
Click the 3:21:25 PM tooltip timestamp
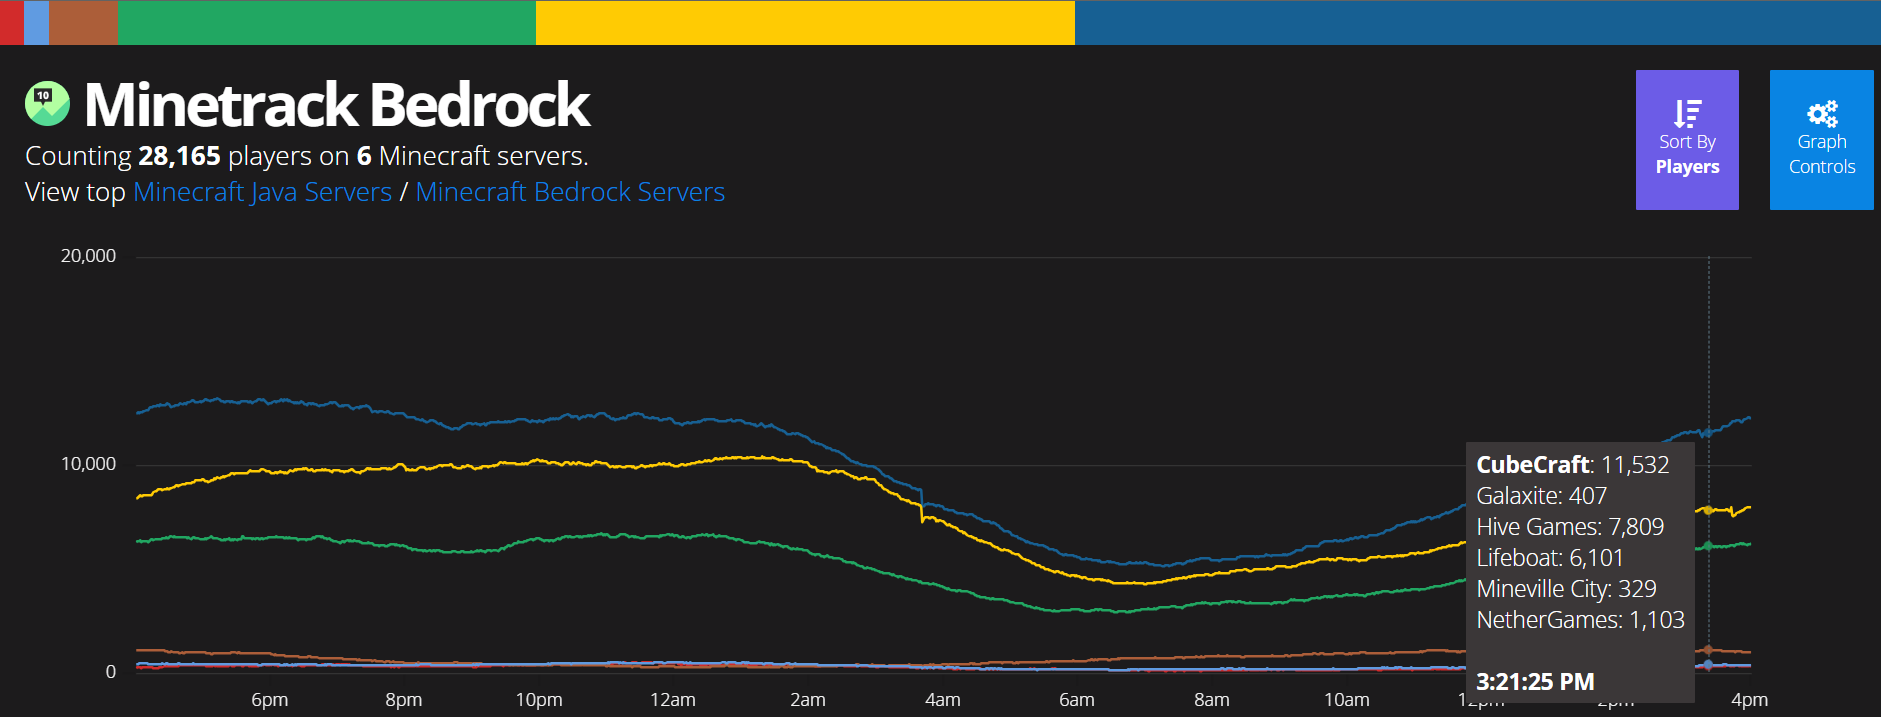point(1535,682)
